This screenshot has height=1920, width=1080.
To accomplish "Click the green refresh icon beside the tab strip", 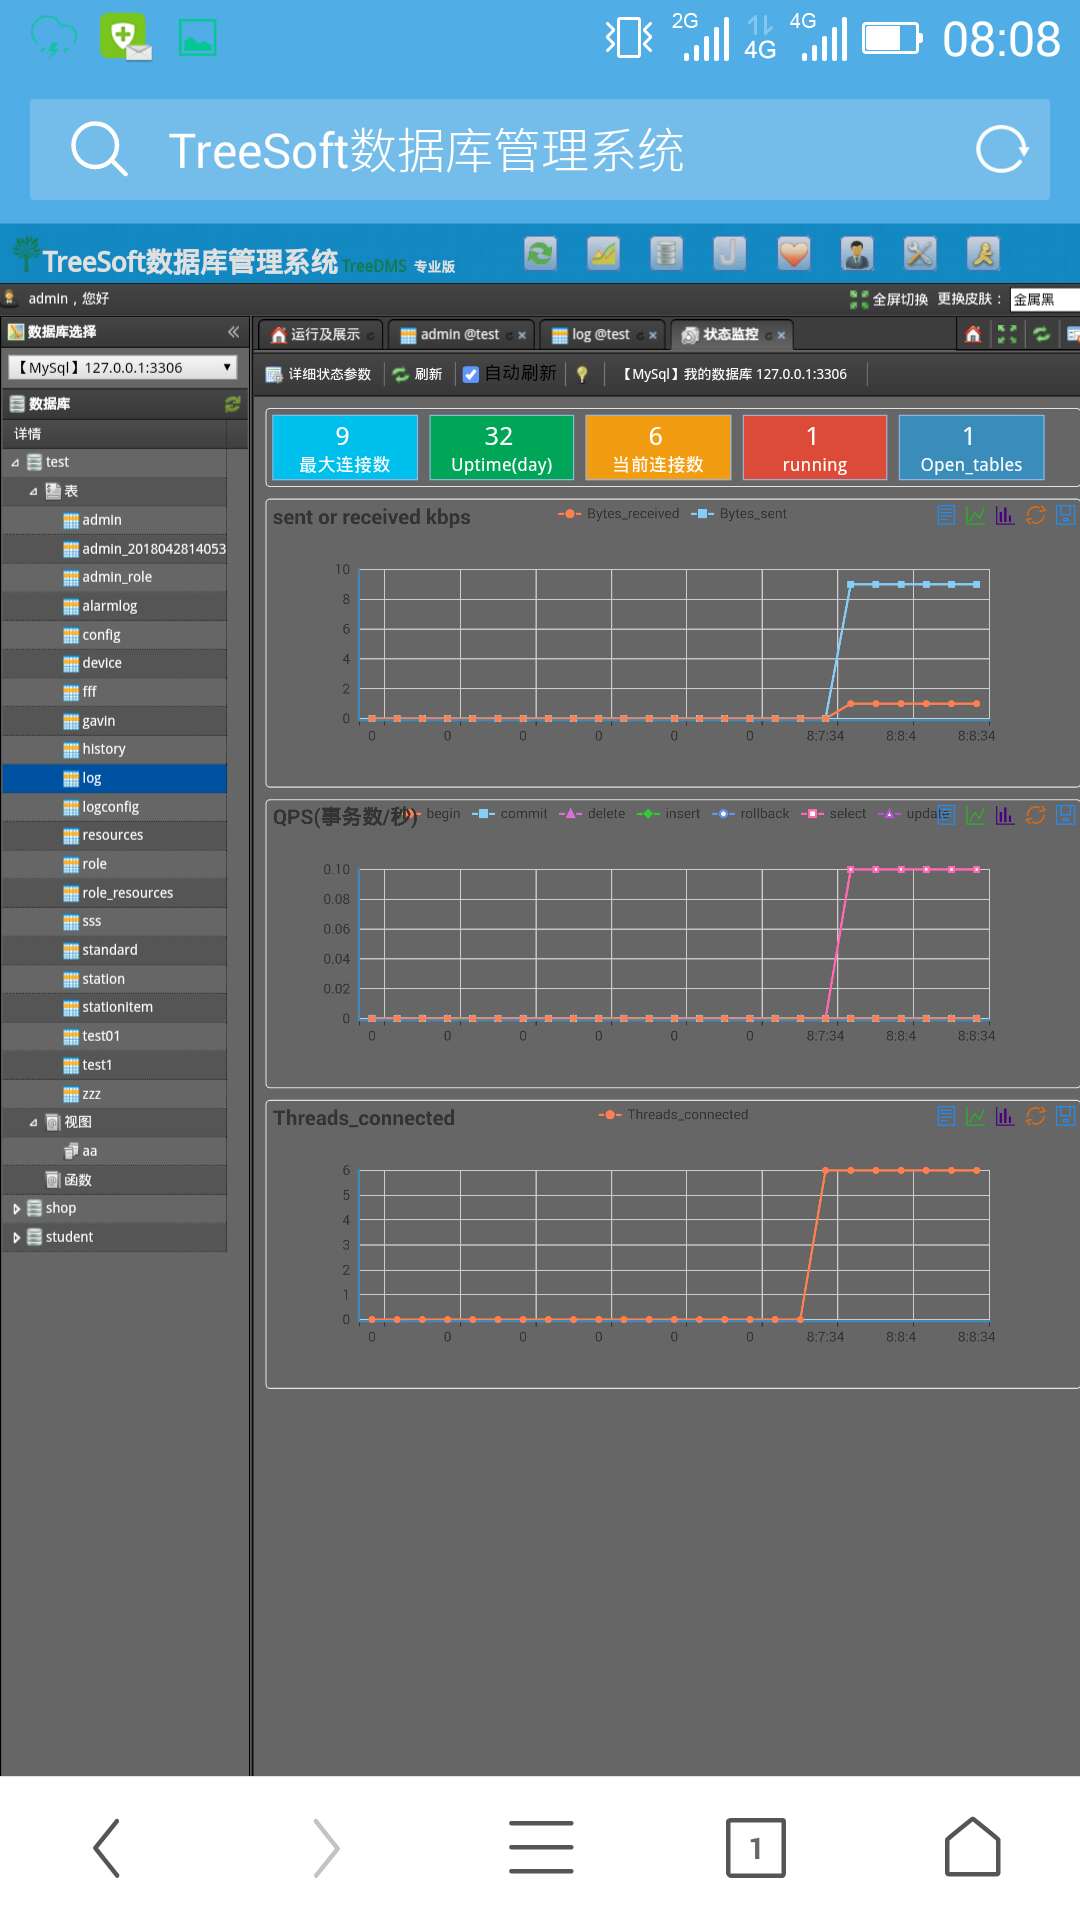I will [x=1041, y=335].
